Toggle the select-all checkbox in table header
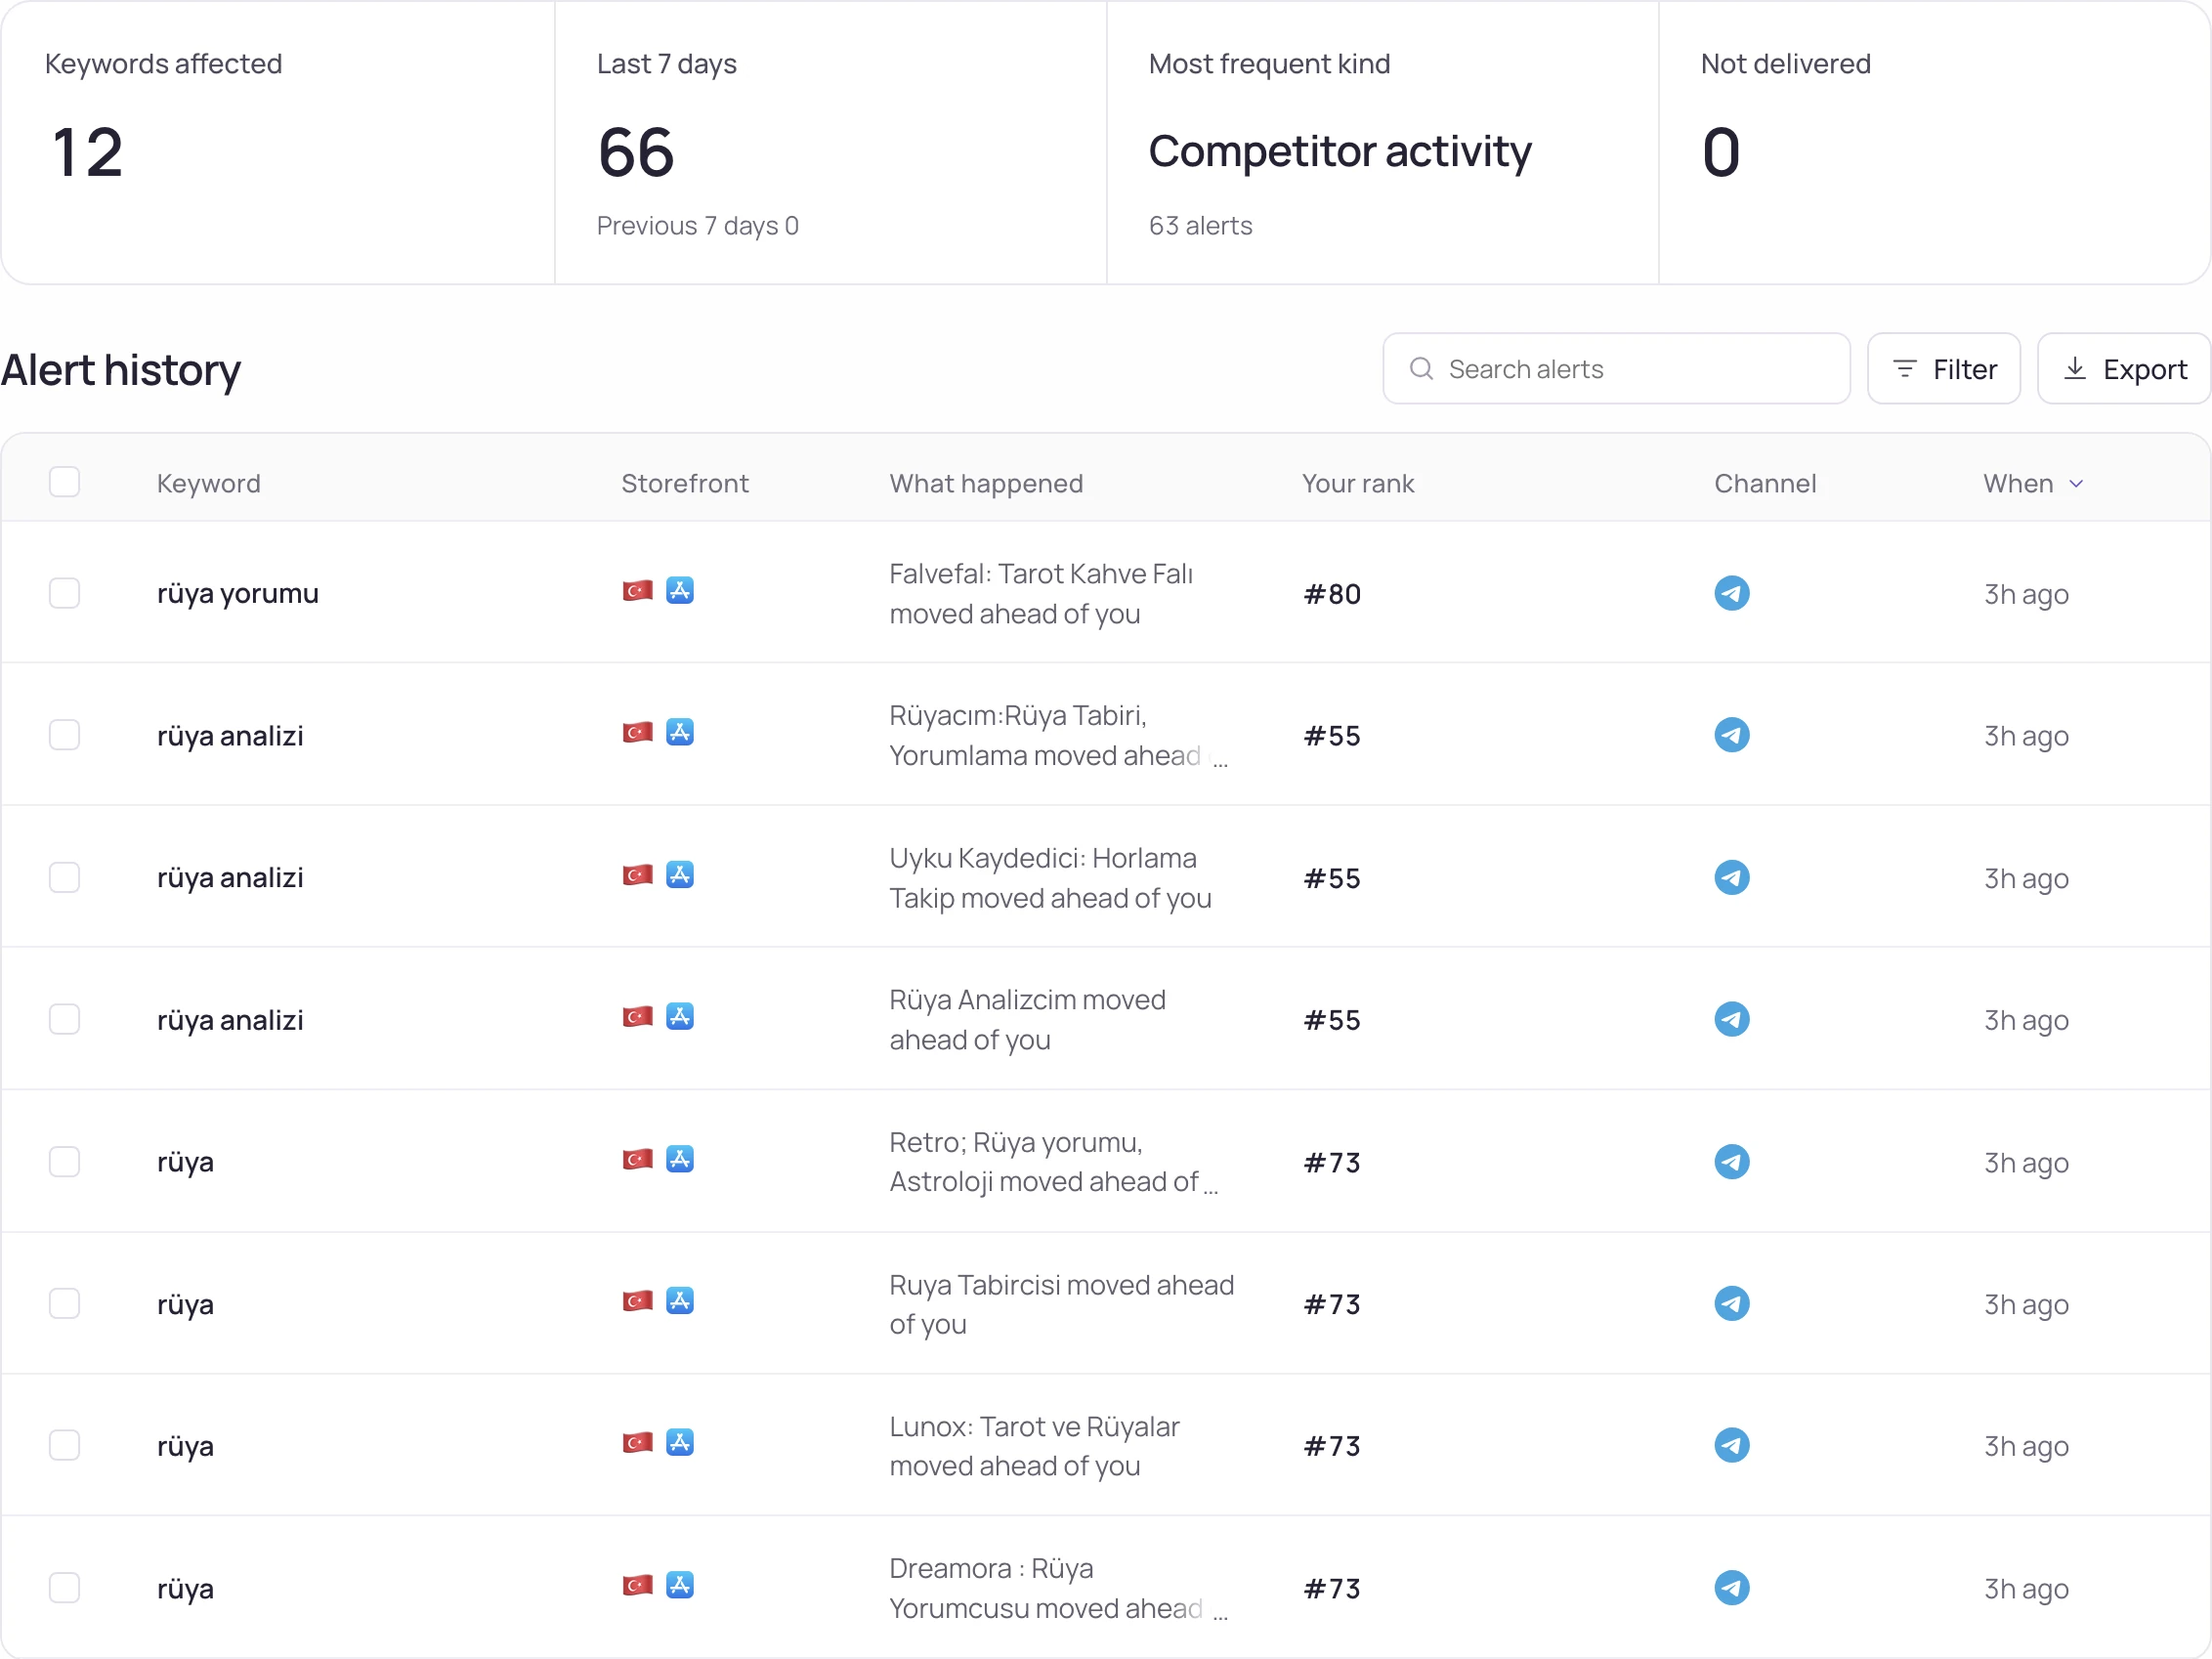Image resolution: width=2212 pixels, height=1659 pixels. click(x=64, y=482)
